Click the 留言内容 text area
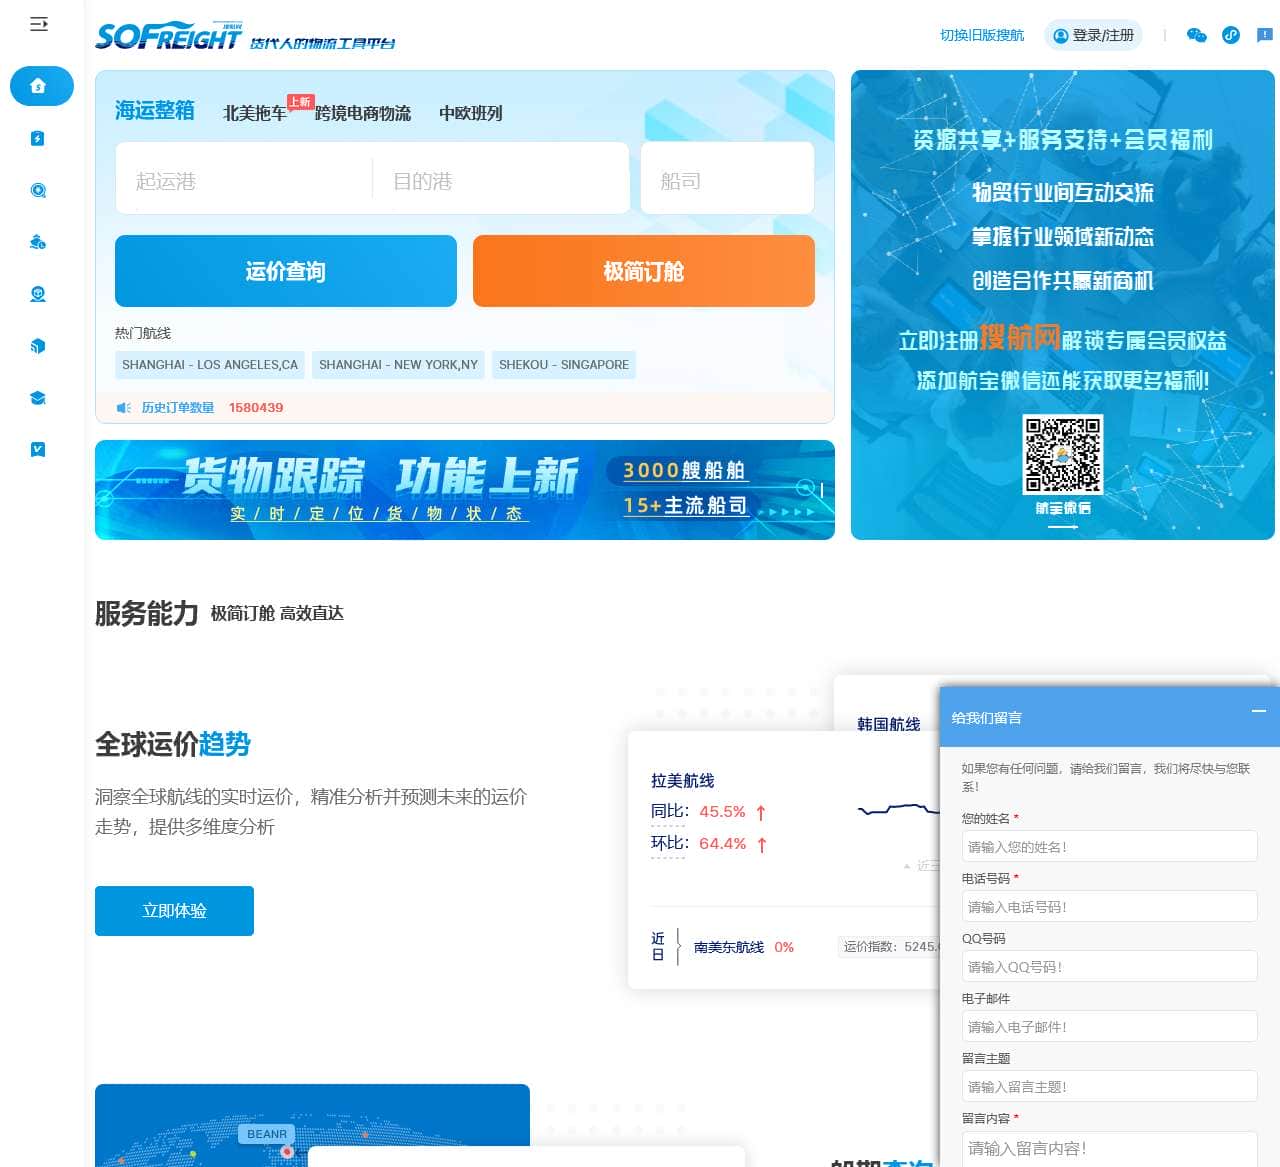Screen dimensions: 1280x1167 pyautogui.click(x=1109, y=1149)
